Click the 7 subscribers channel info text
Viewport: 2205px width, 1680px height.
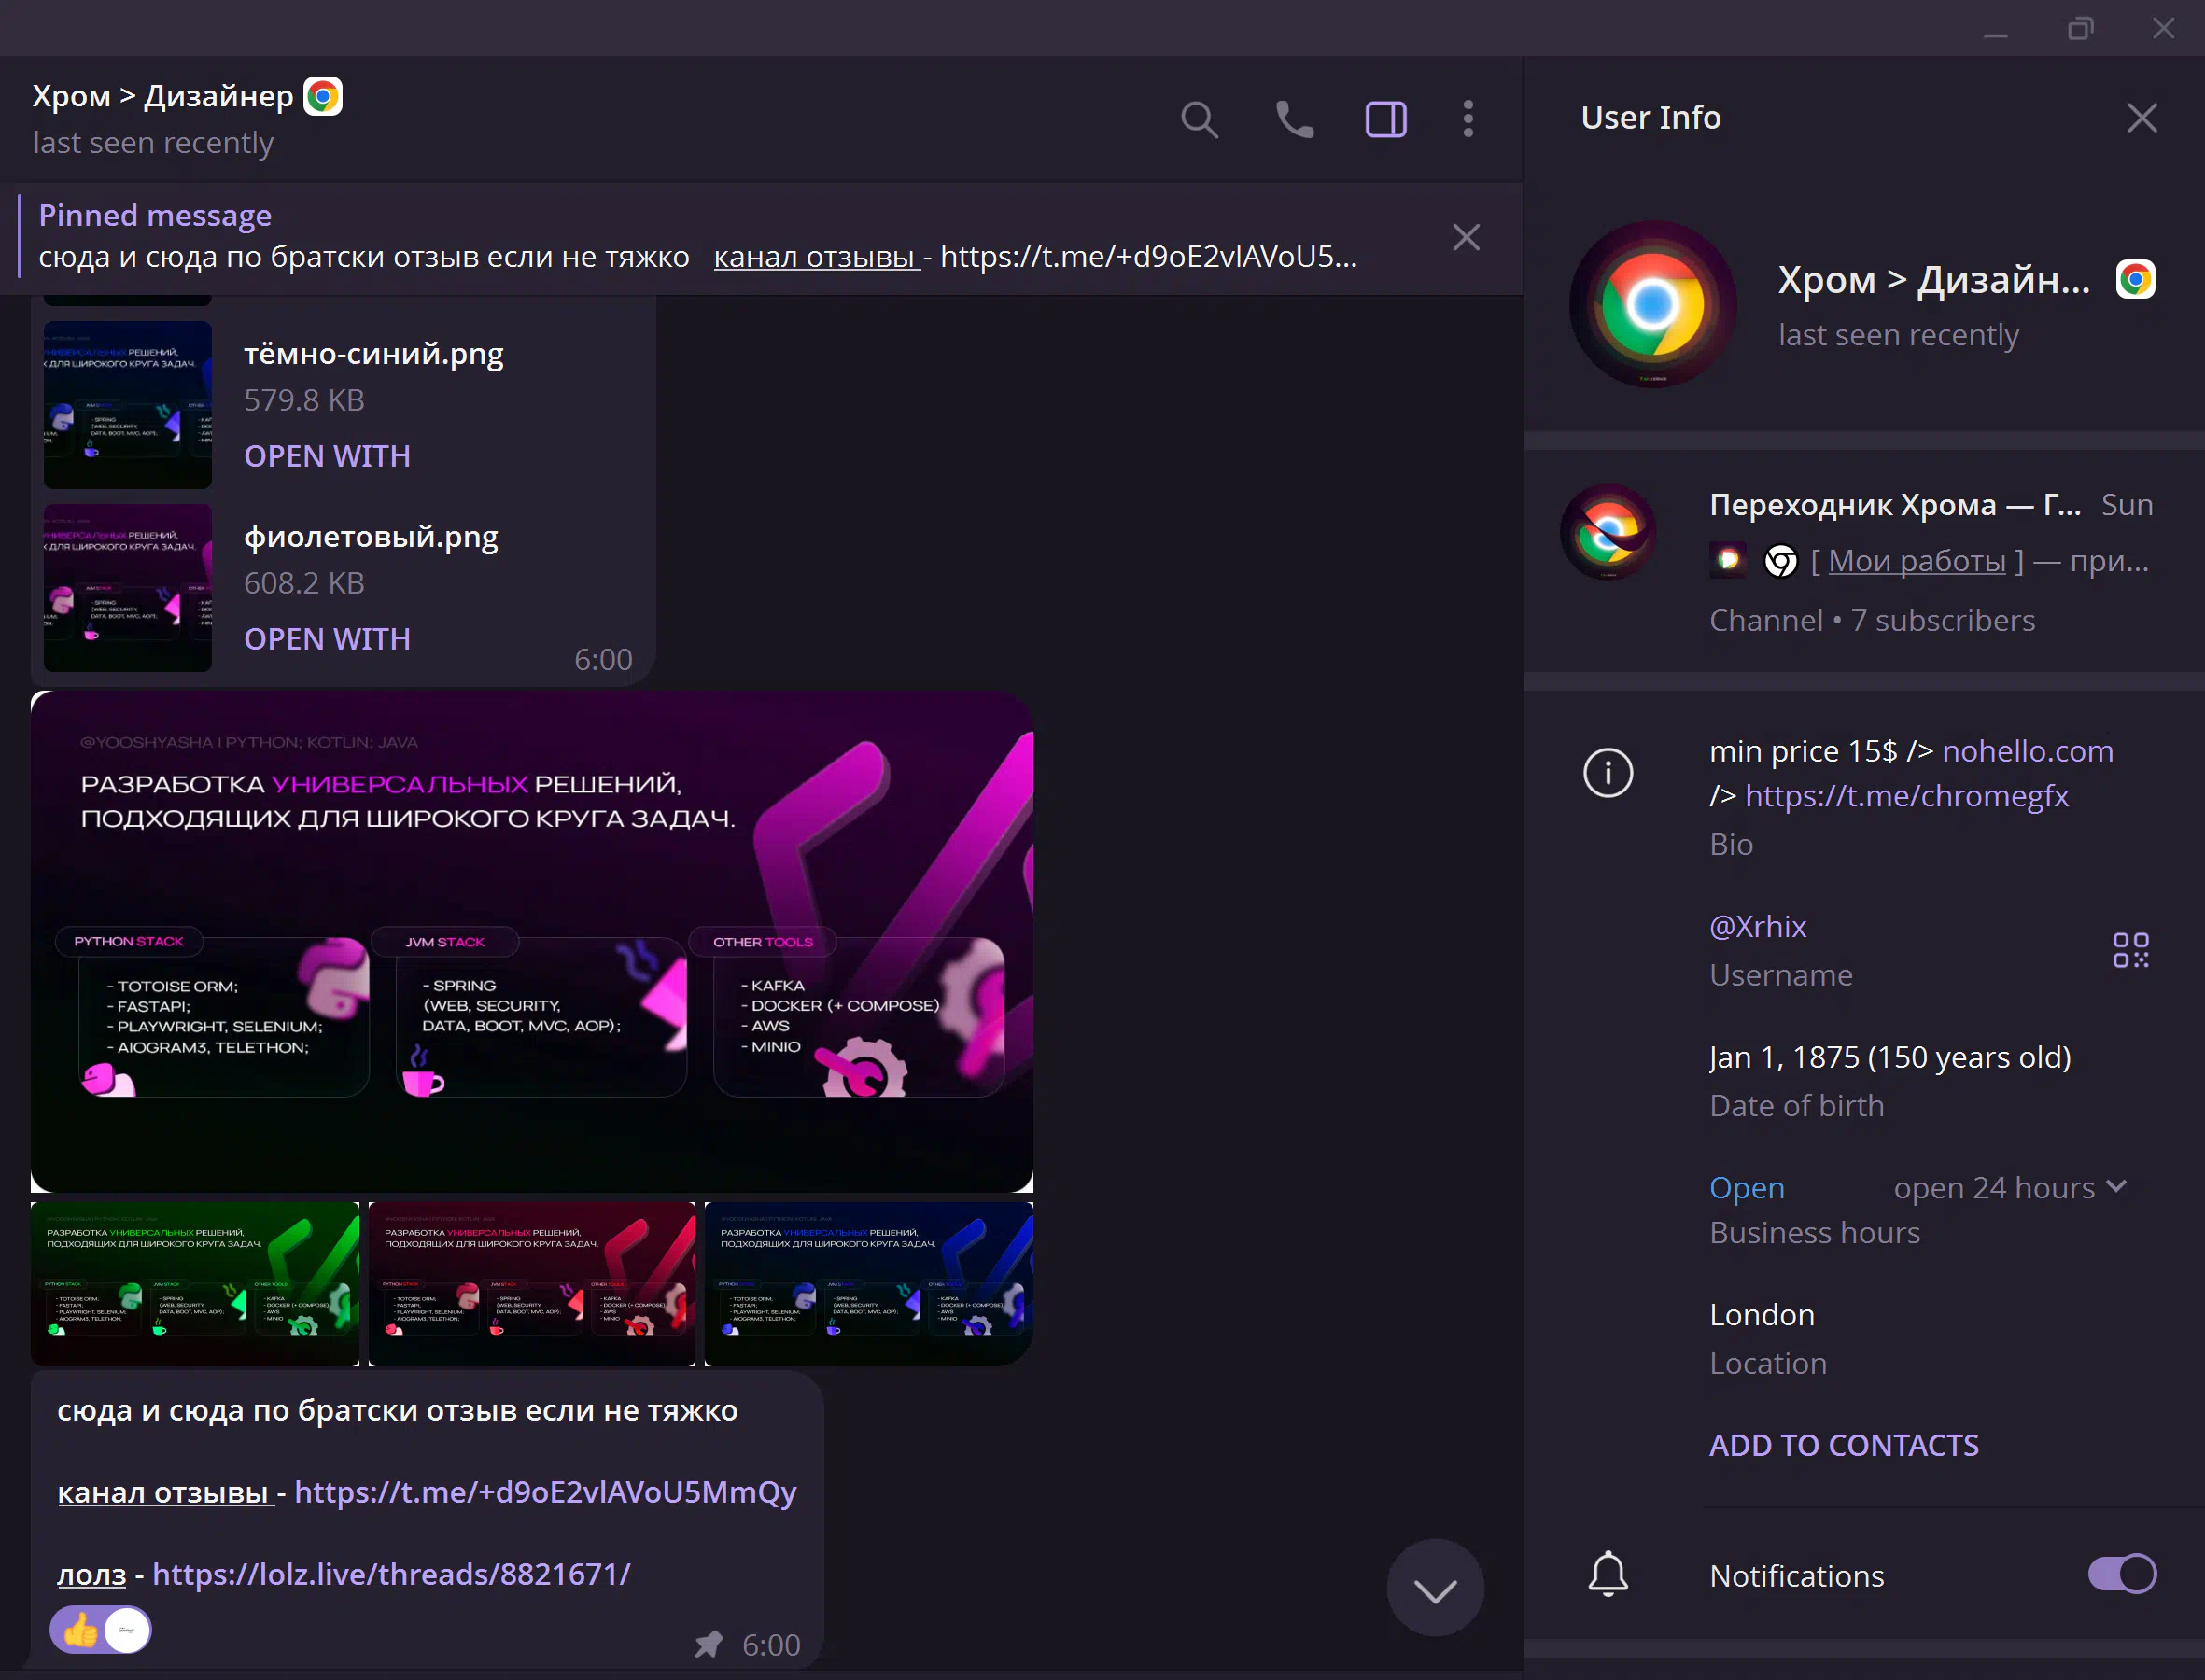tap(1872, 620)
